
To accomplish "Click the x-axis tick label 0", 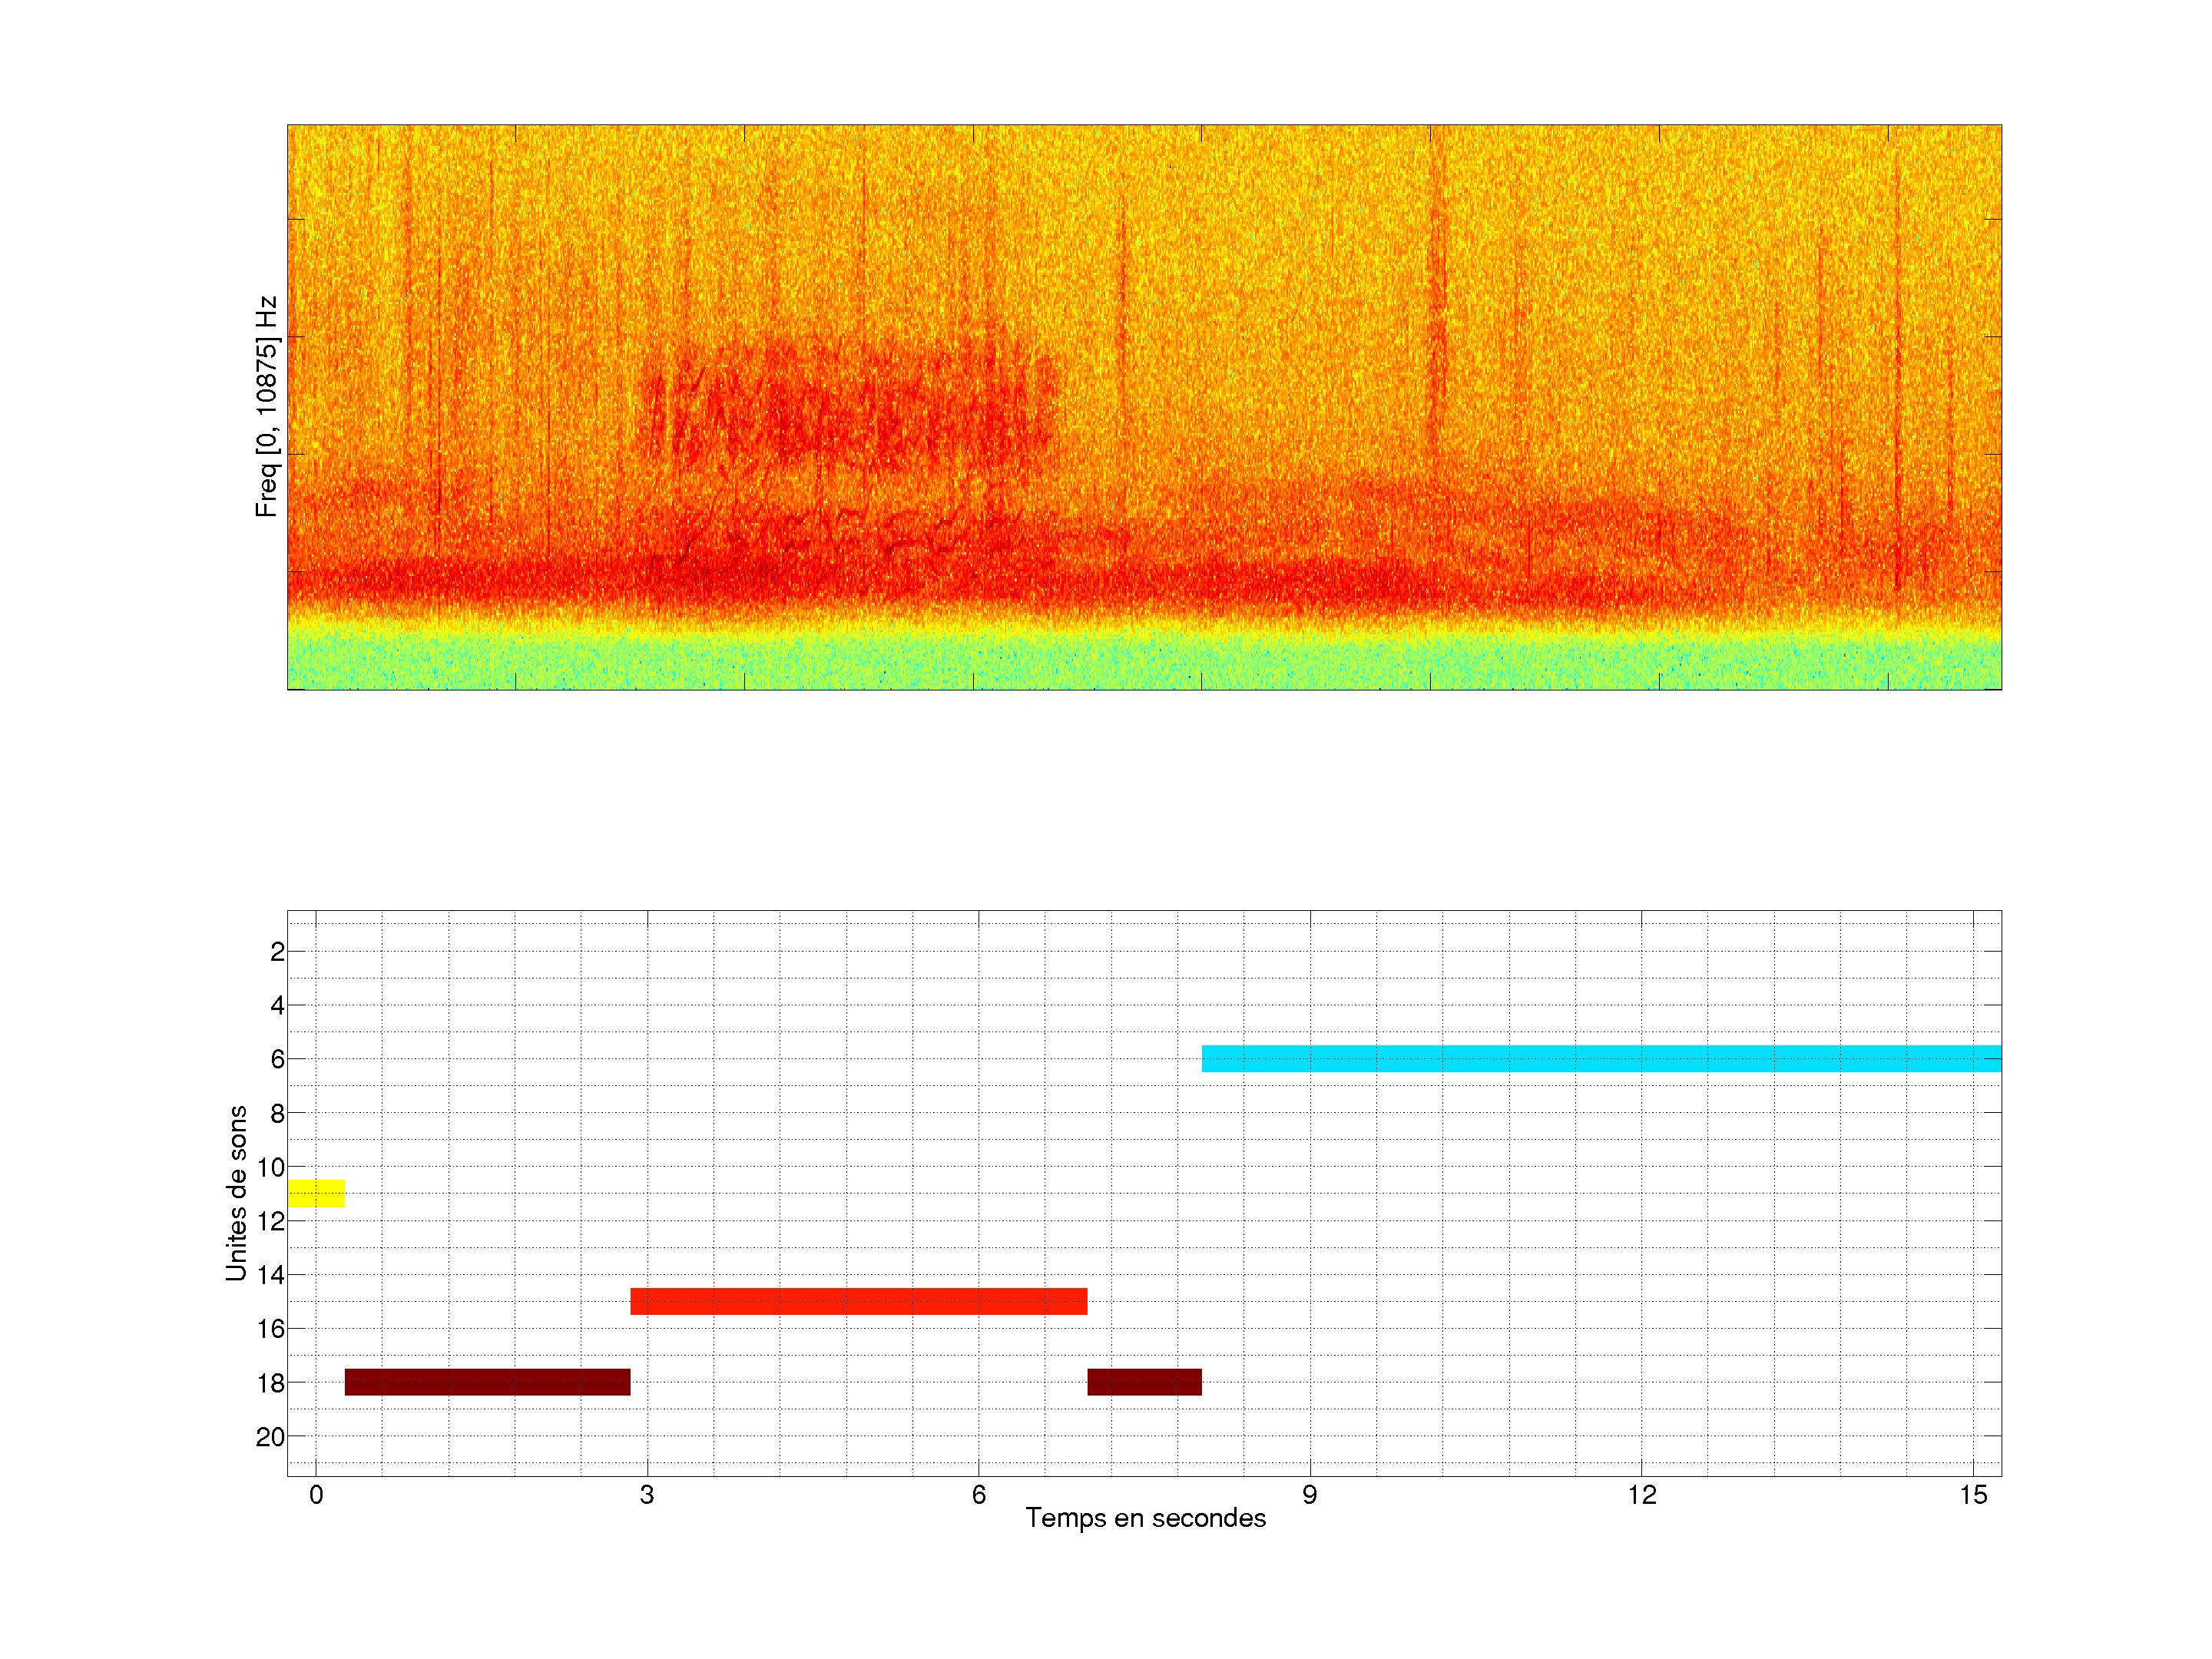I will (316, 1495).
